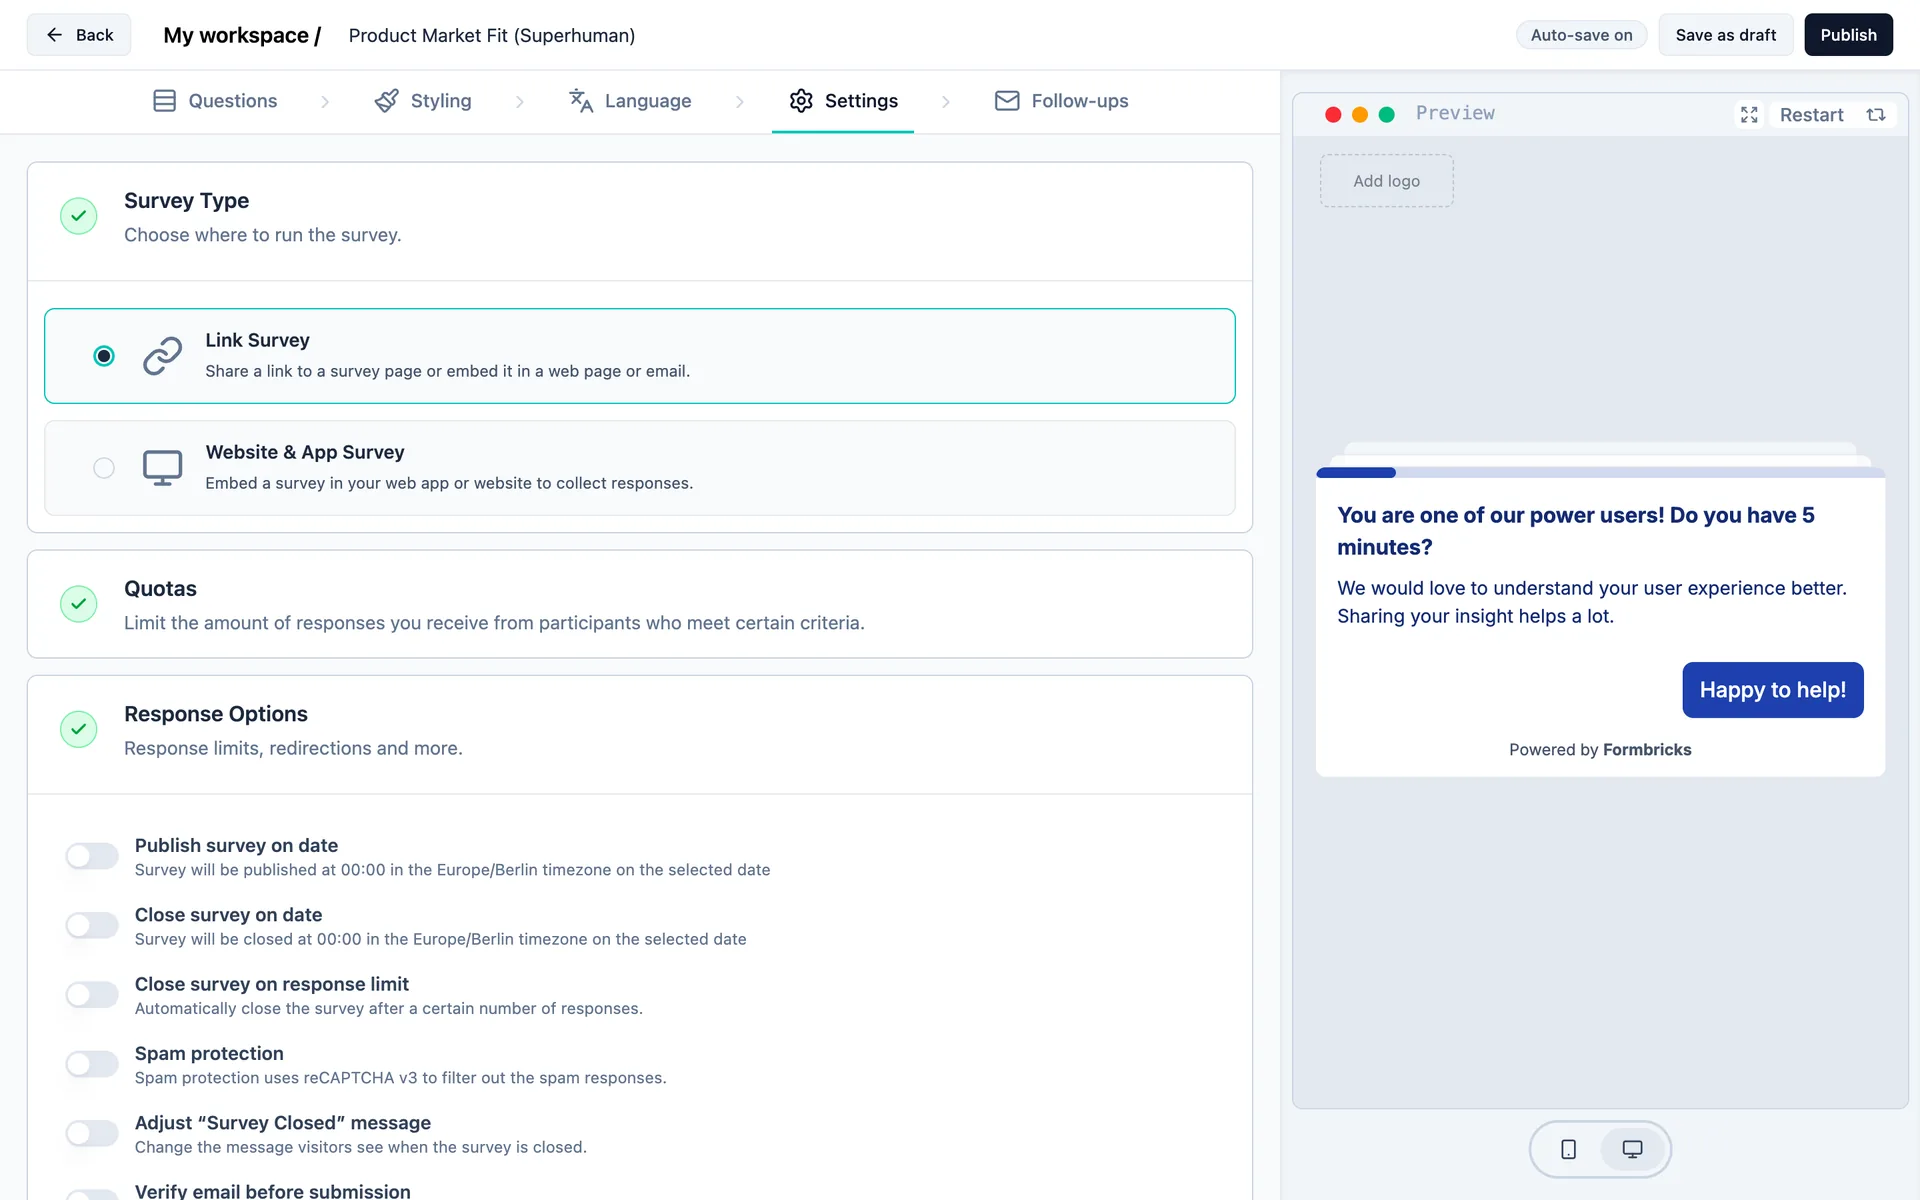Click green dot in preview window
Image resolution: width=1920 pixels, height=1200 pixels.
click(1387, 115)
